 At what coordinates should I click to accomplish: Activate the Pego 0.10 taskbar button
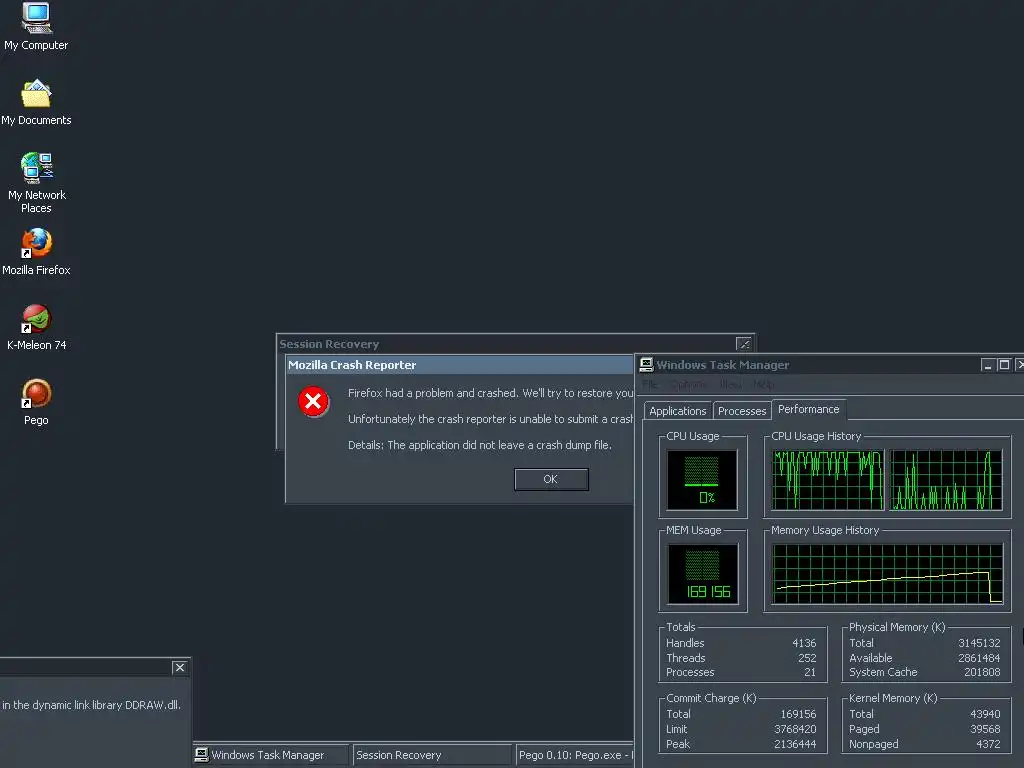pyautogui.click(x=575, y=754)
